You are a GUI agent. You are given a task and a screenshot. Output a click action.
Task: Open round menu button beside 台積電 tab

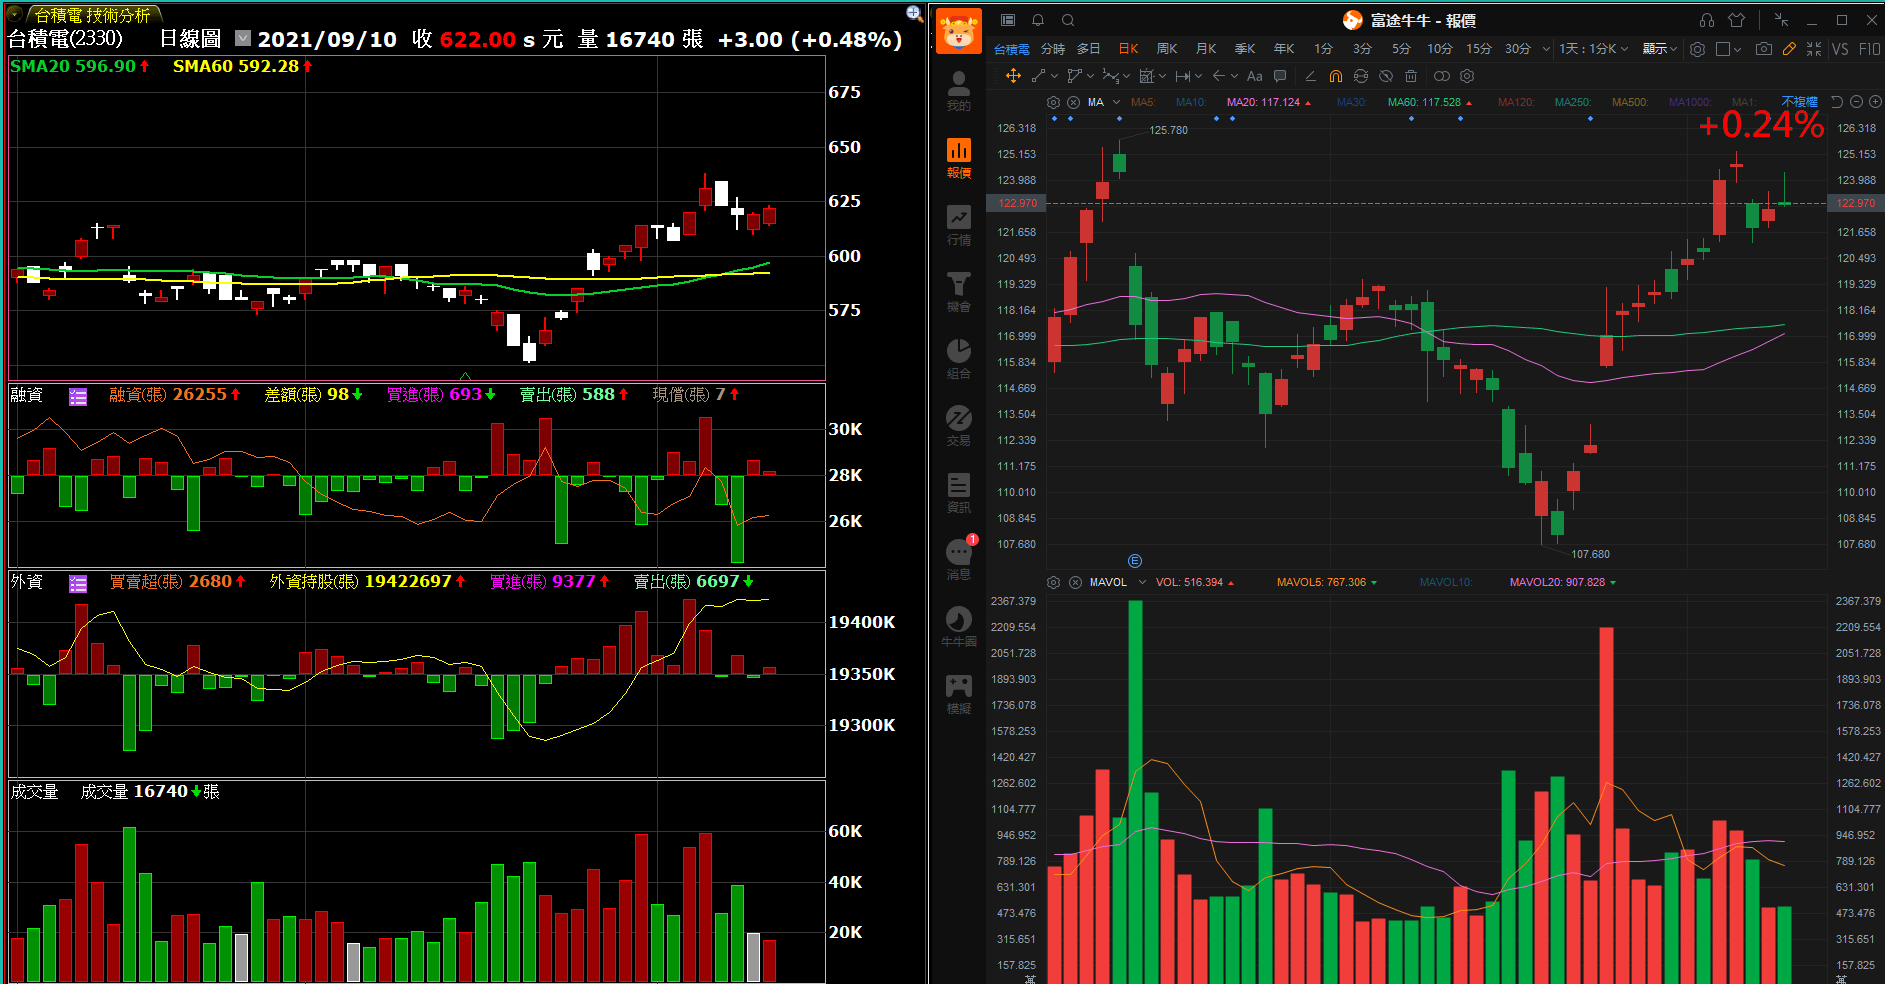[x=15, y=14]
